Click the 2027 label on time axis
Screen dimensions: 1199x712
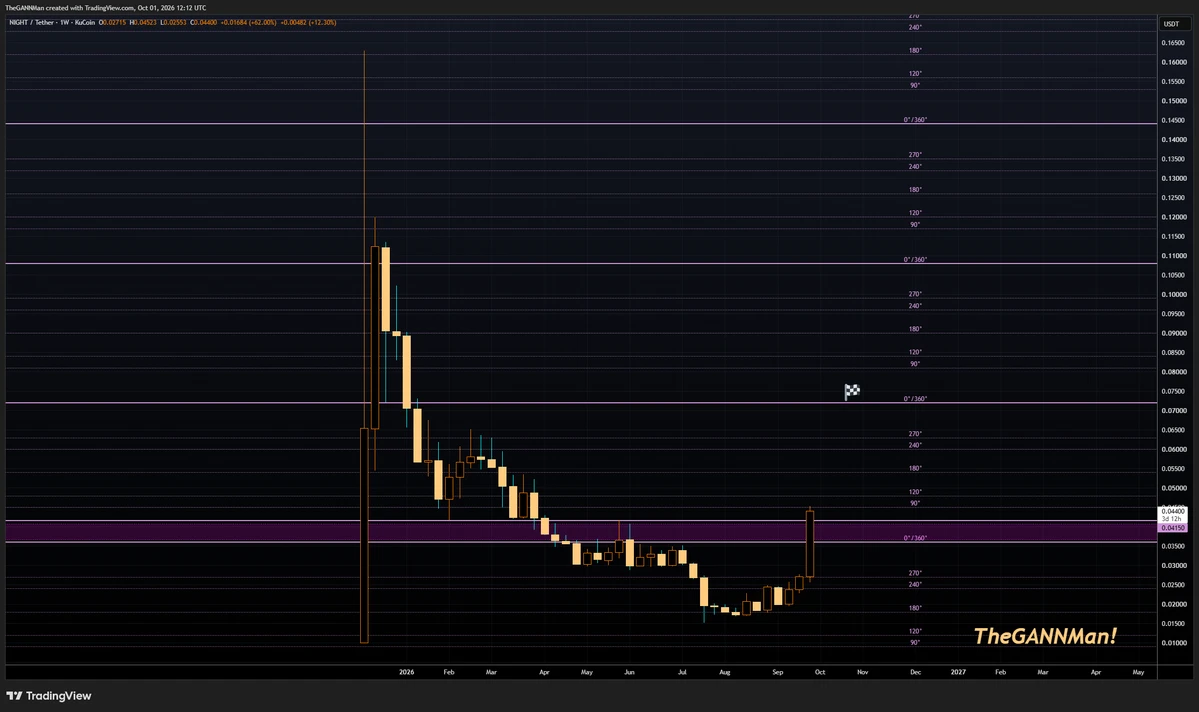point(958,672)
